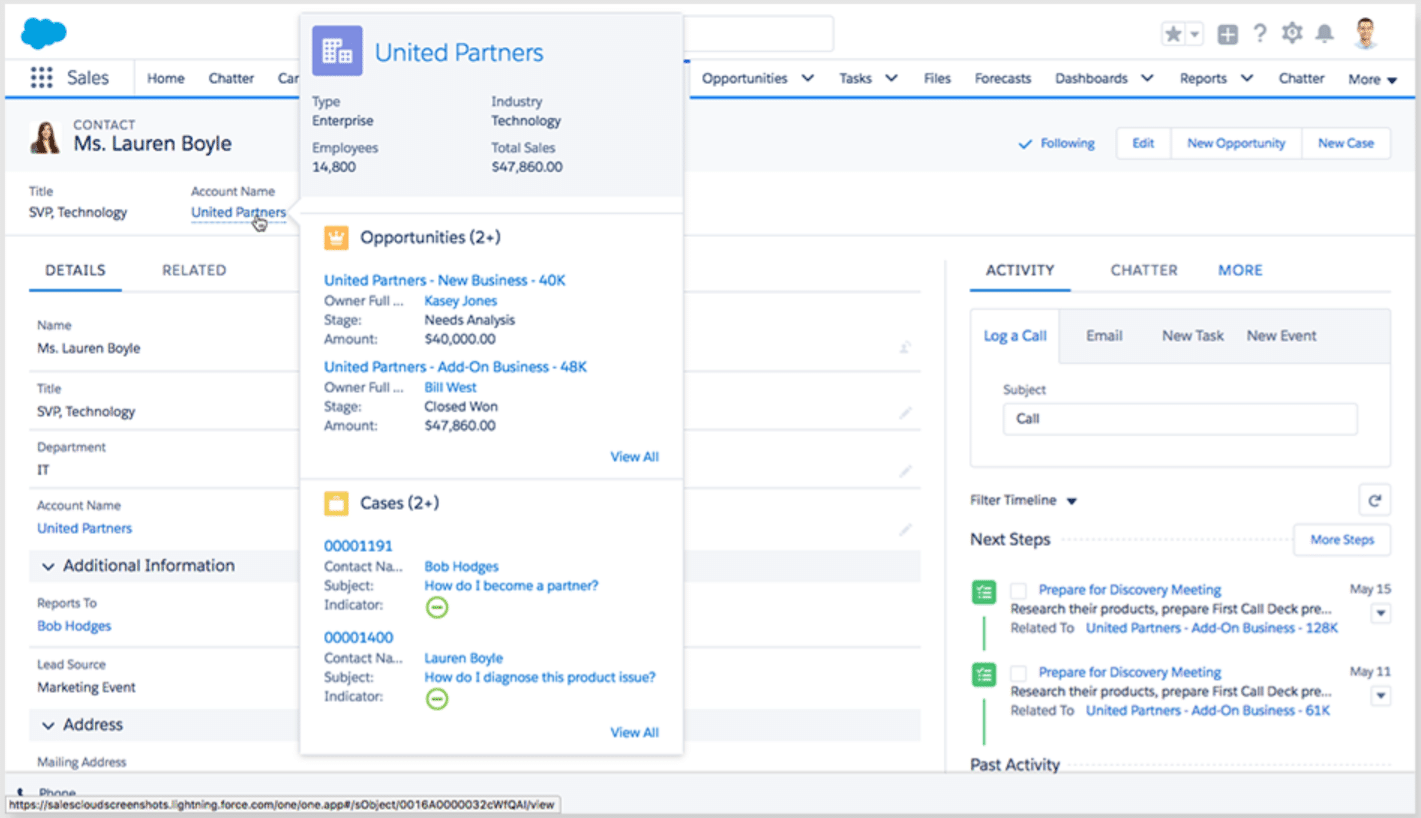
Task: Open the Setup gear icon
Action: [1294, 33]
